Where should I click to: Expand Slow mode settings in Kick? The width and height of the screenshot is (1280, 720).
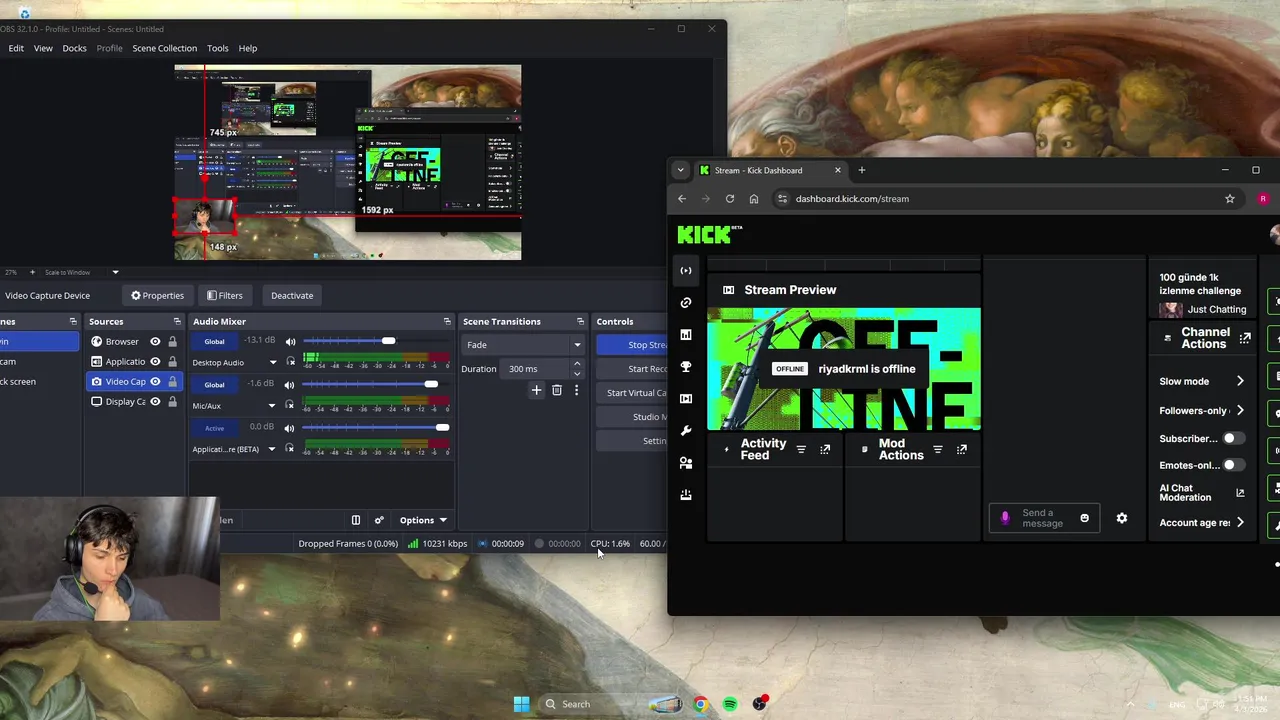tap(1240, 381)
